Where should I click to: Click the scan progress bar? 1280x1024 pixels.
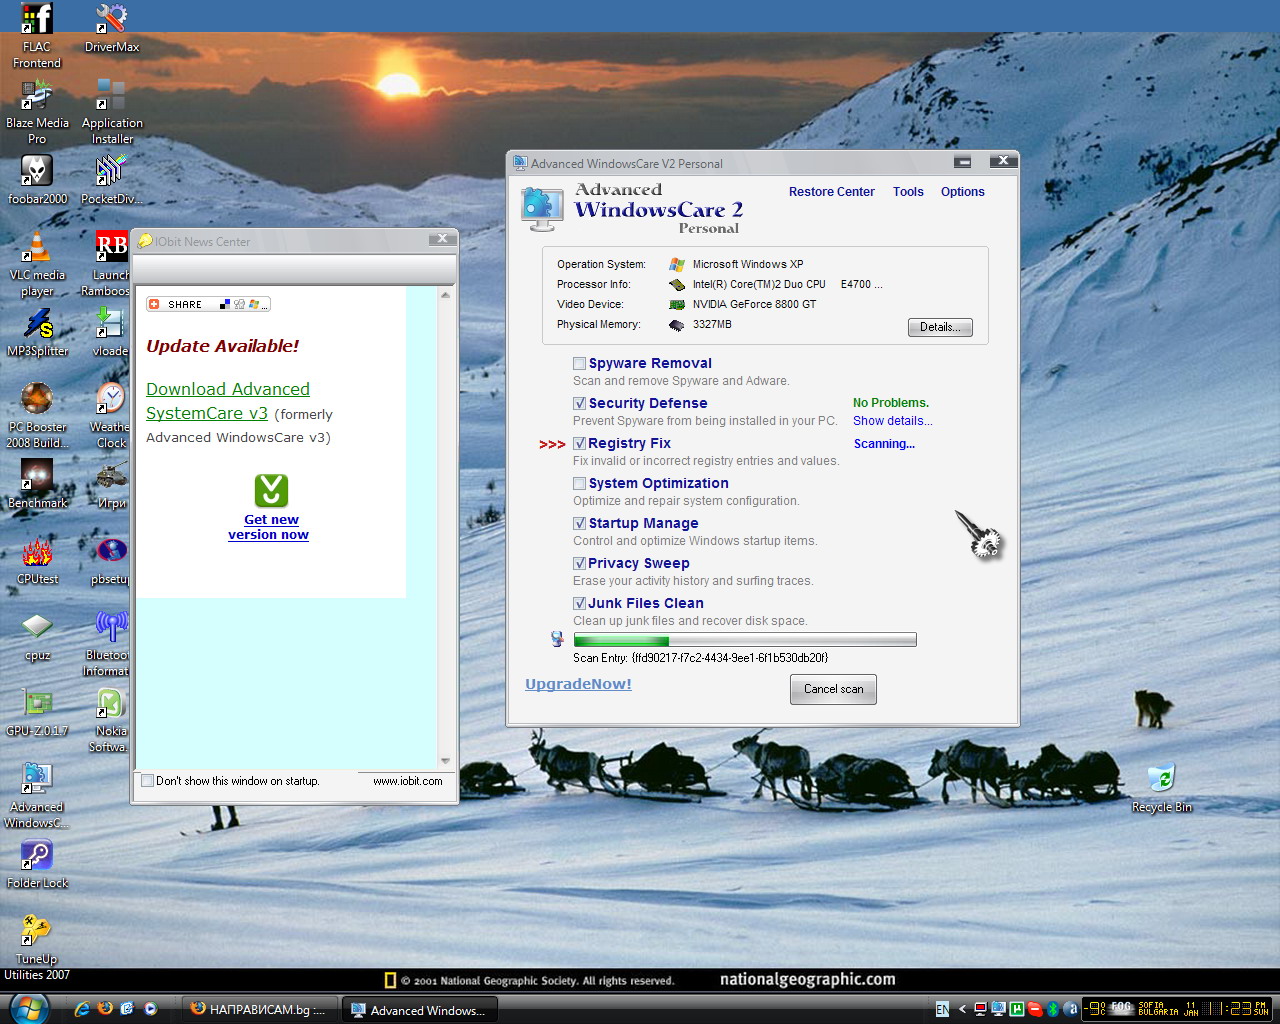click(745, 640)
